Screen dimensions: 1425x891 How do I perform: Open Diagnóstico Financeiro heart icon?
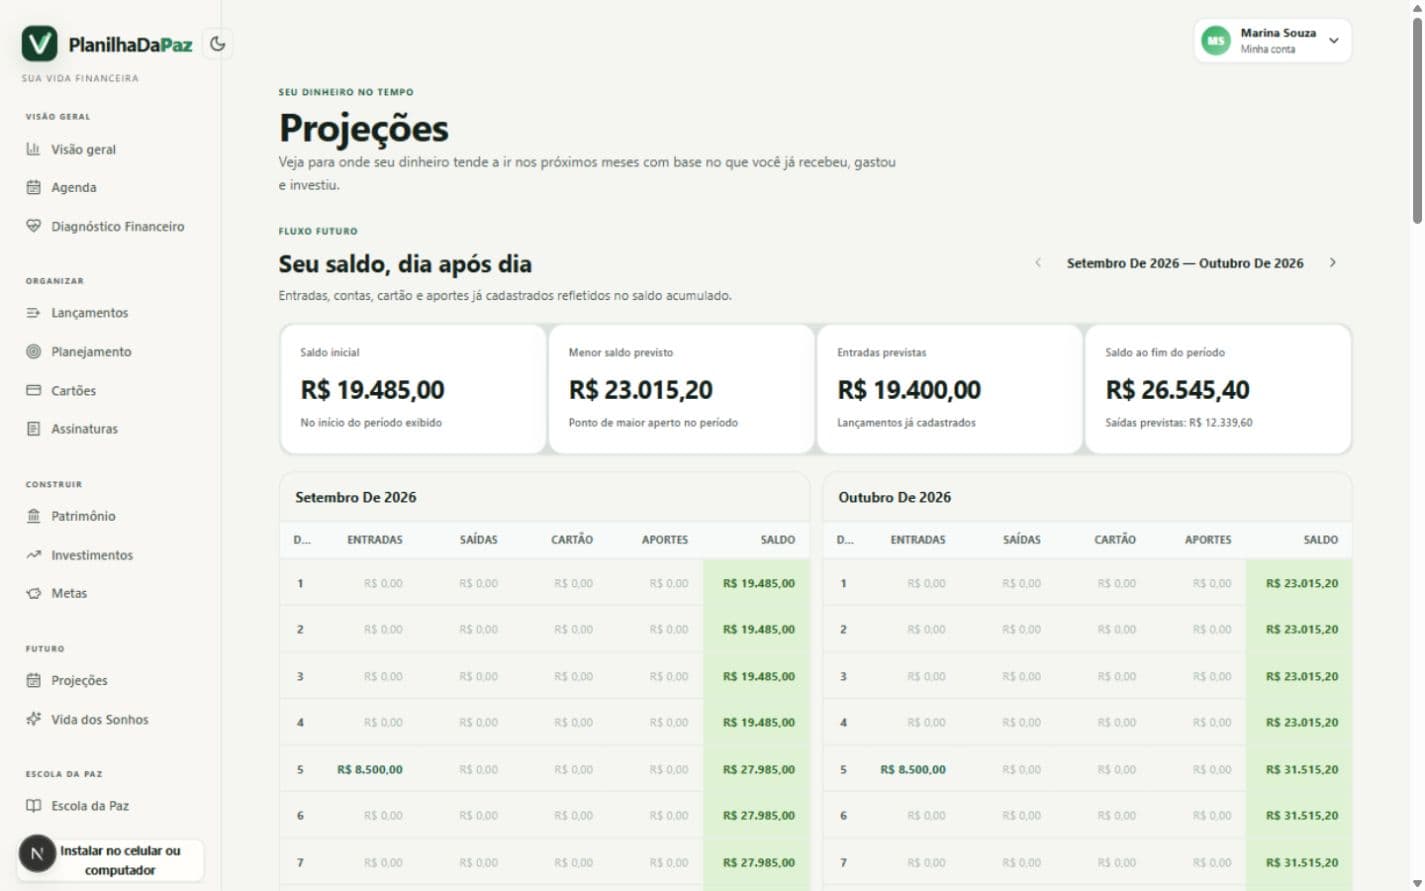33,226
